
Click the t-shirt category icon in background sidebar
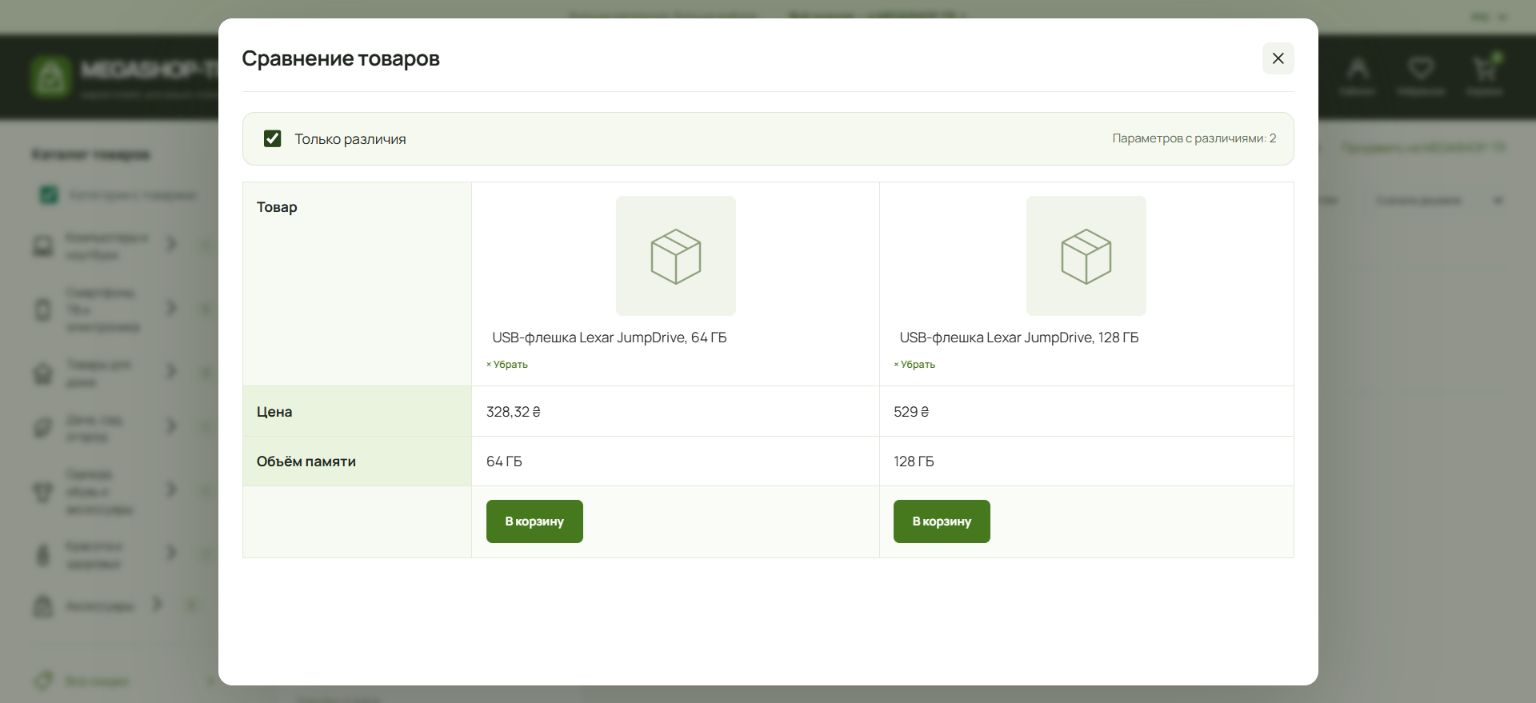(43, 491)
